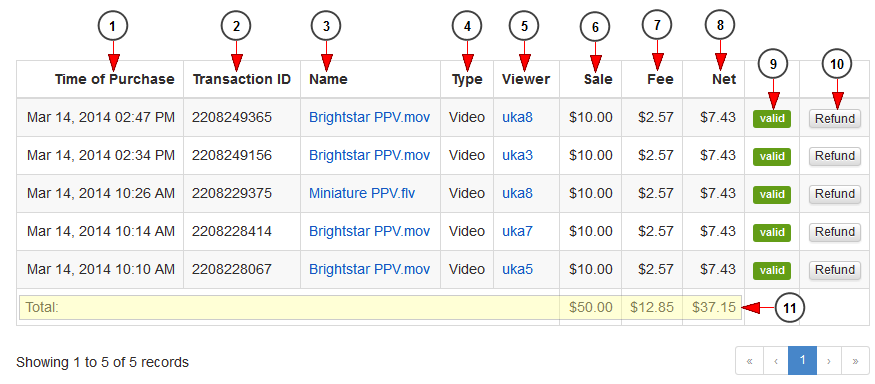Sort by the Sale column header
This screenshot has height=384, width=875.
click(x=598, y=80)
